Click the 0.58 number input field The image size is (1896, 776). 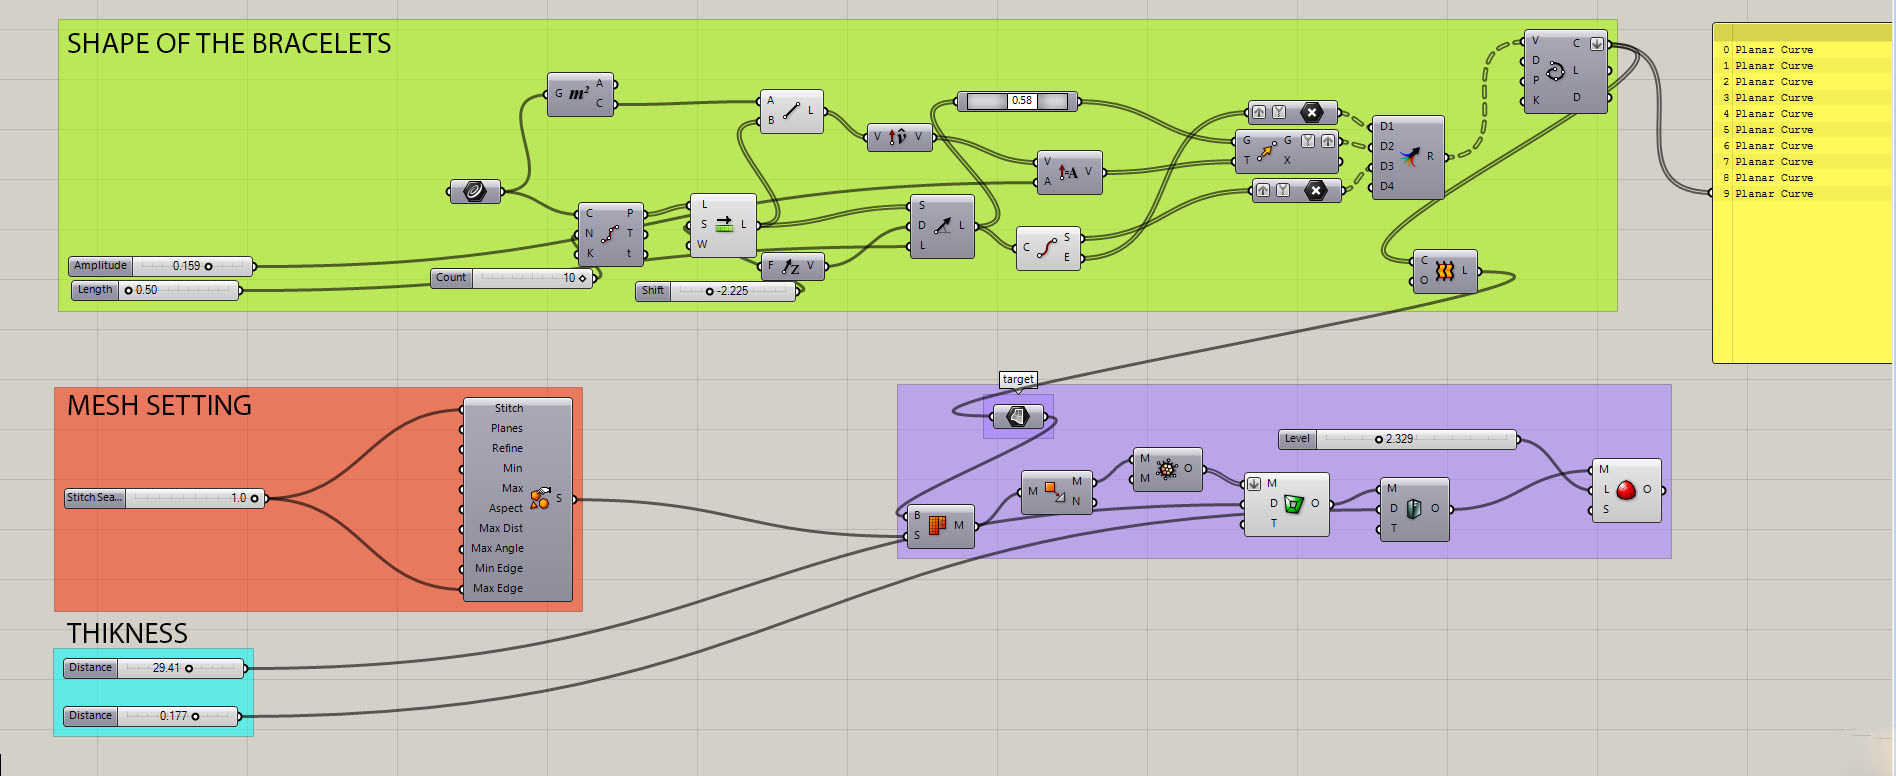point(1020,101)
